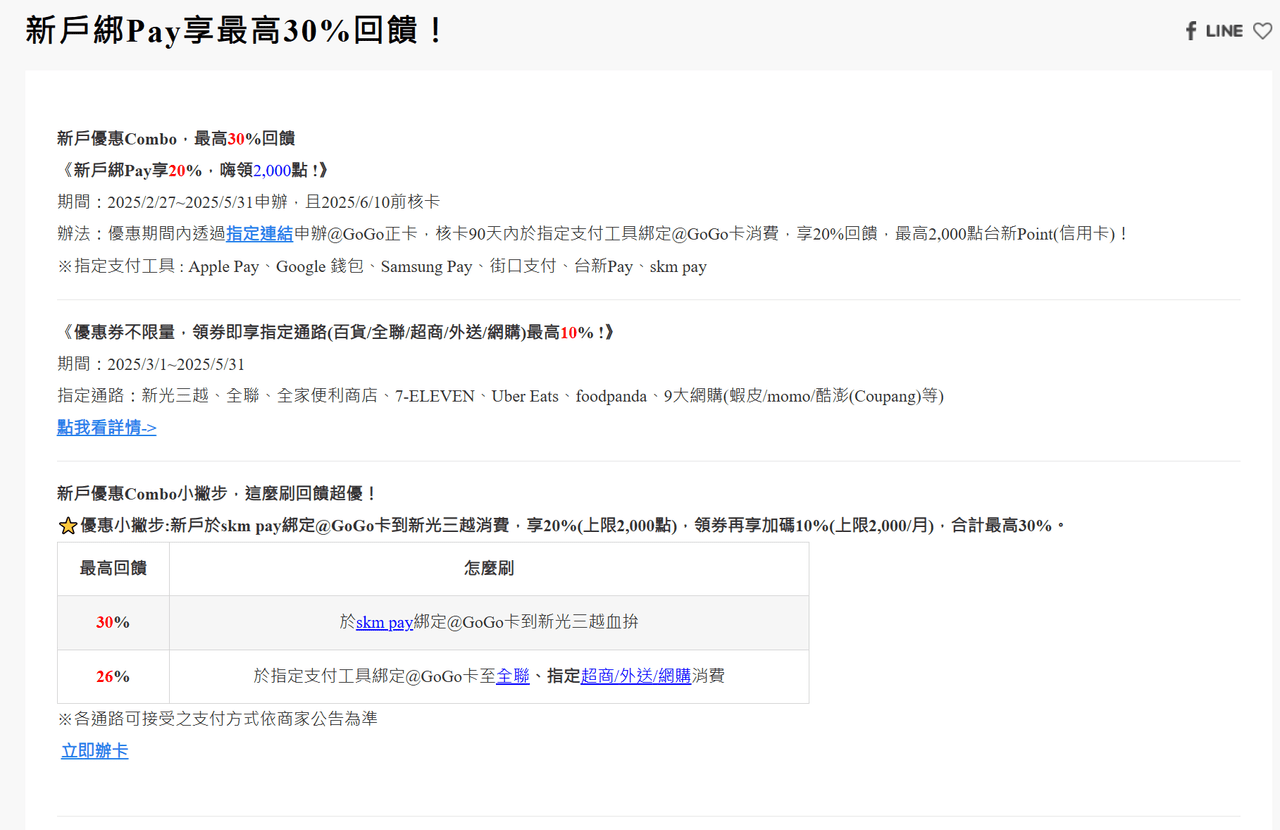Click the period line with 2025/6/10前核卡
The height and width of the screenshot is (830, 1280).
[x=249, y=202]
